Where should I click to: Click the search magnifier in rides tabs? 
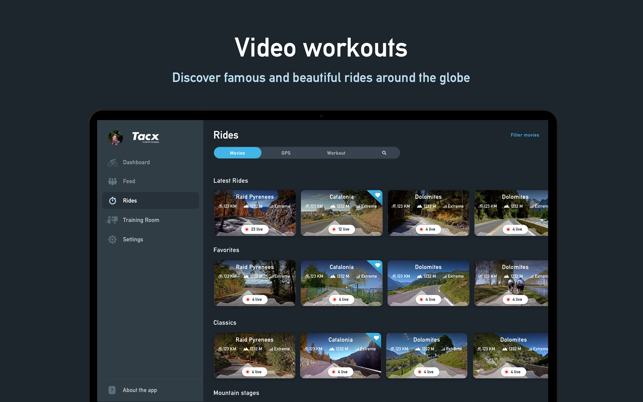point(384,153)
